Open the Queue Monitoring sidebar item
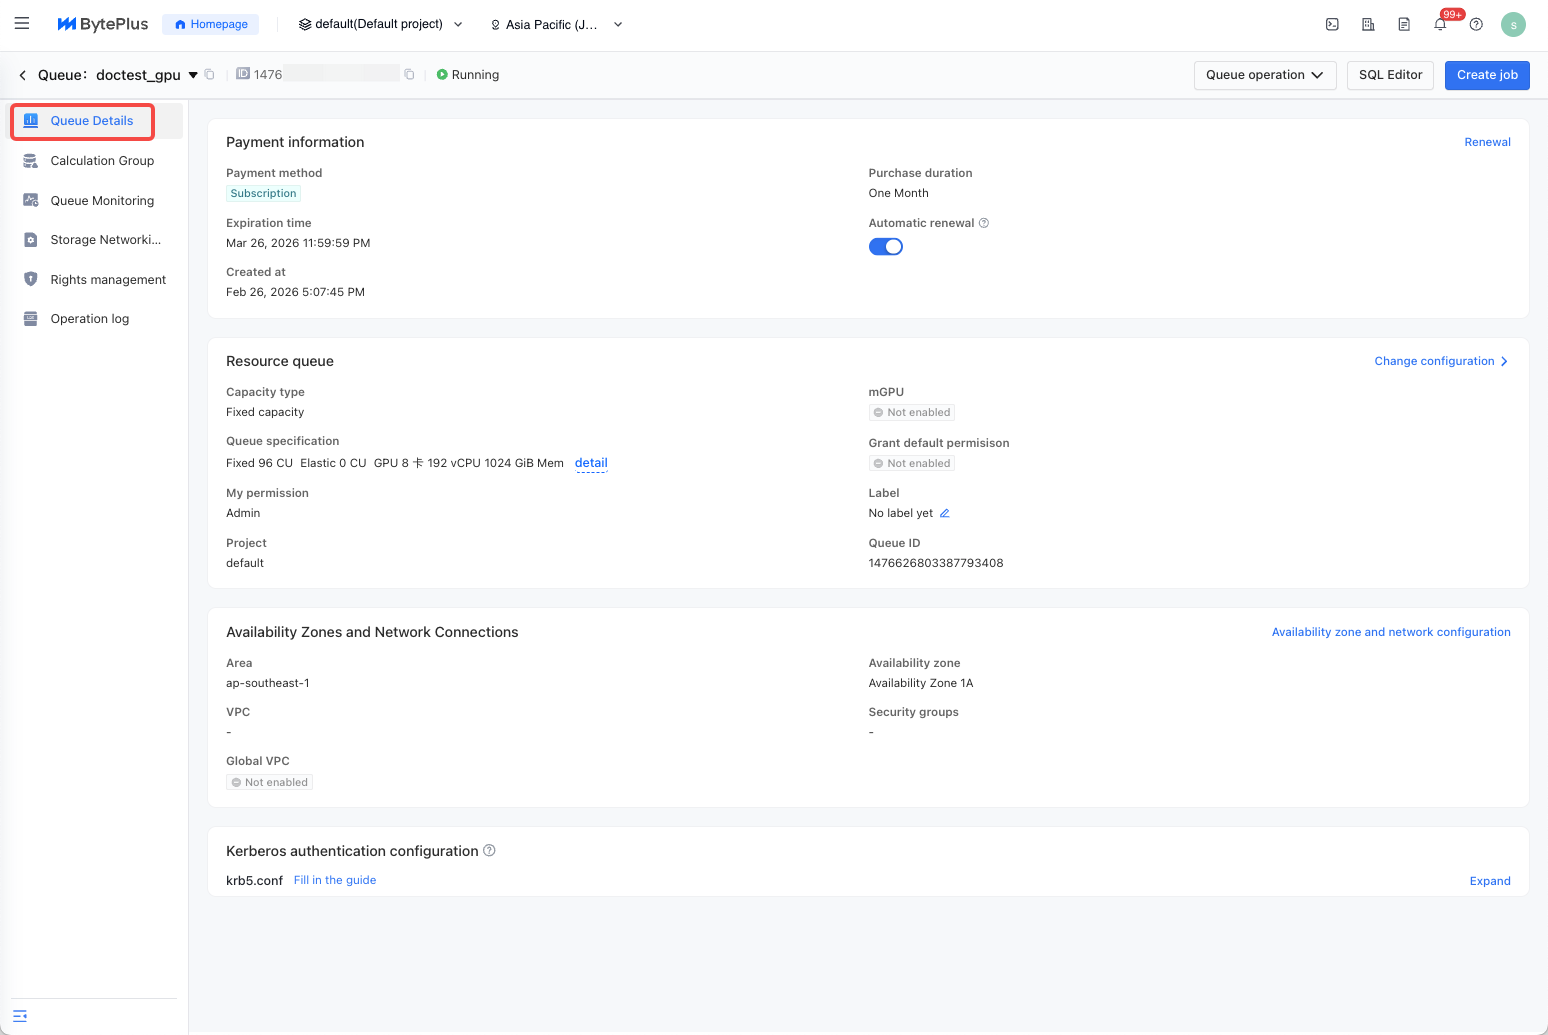 102,201
